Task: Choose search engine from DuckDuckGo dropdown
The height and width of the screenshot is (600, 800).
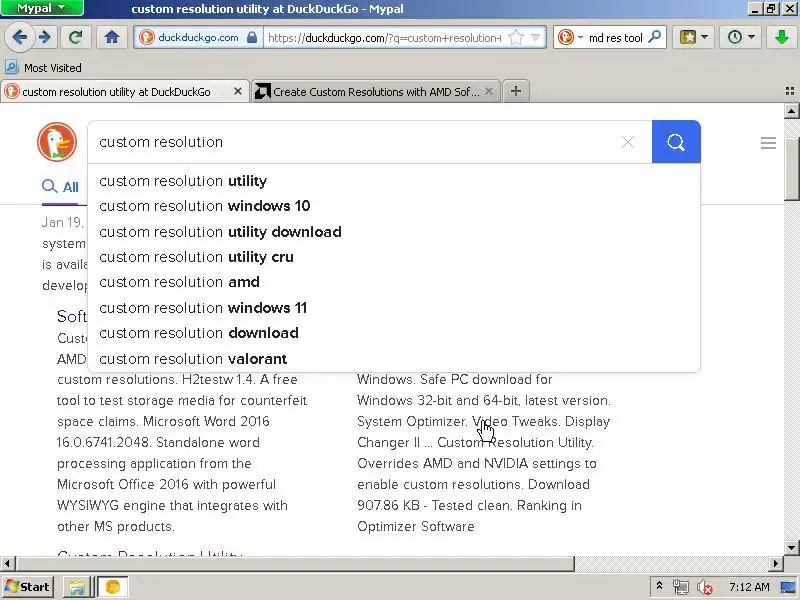Action: click(x=570, y=37)
